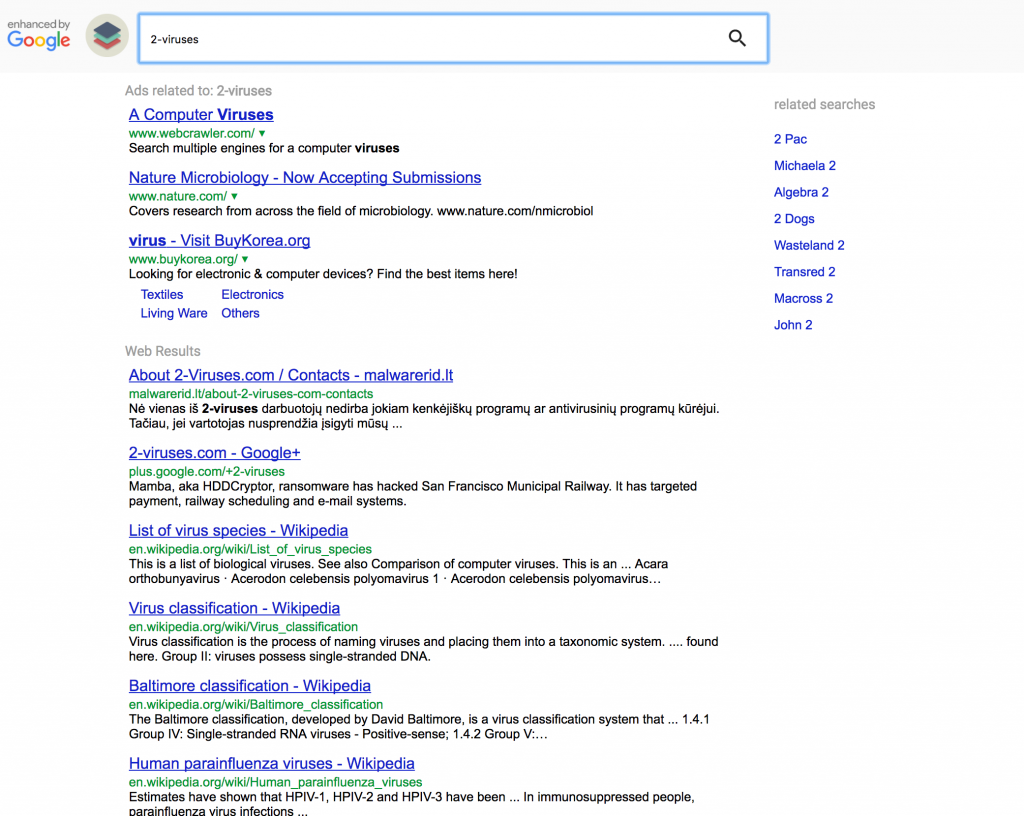Click the 'Mamba, aka HDDCryptor' snippet text
Image resolution: width=1024 pixels, height=816 pixels.
click(413, 494)
